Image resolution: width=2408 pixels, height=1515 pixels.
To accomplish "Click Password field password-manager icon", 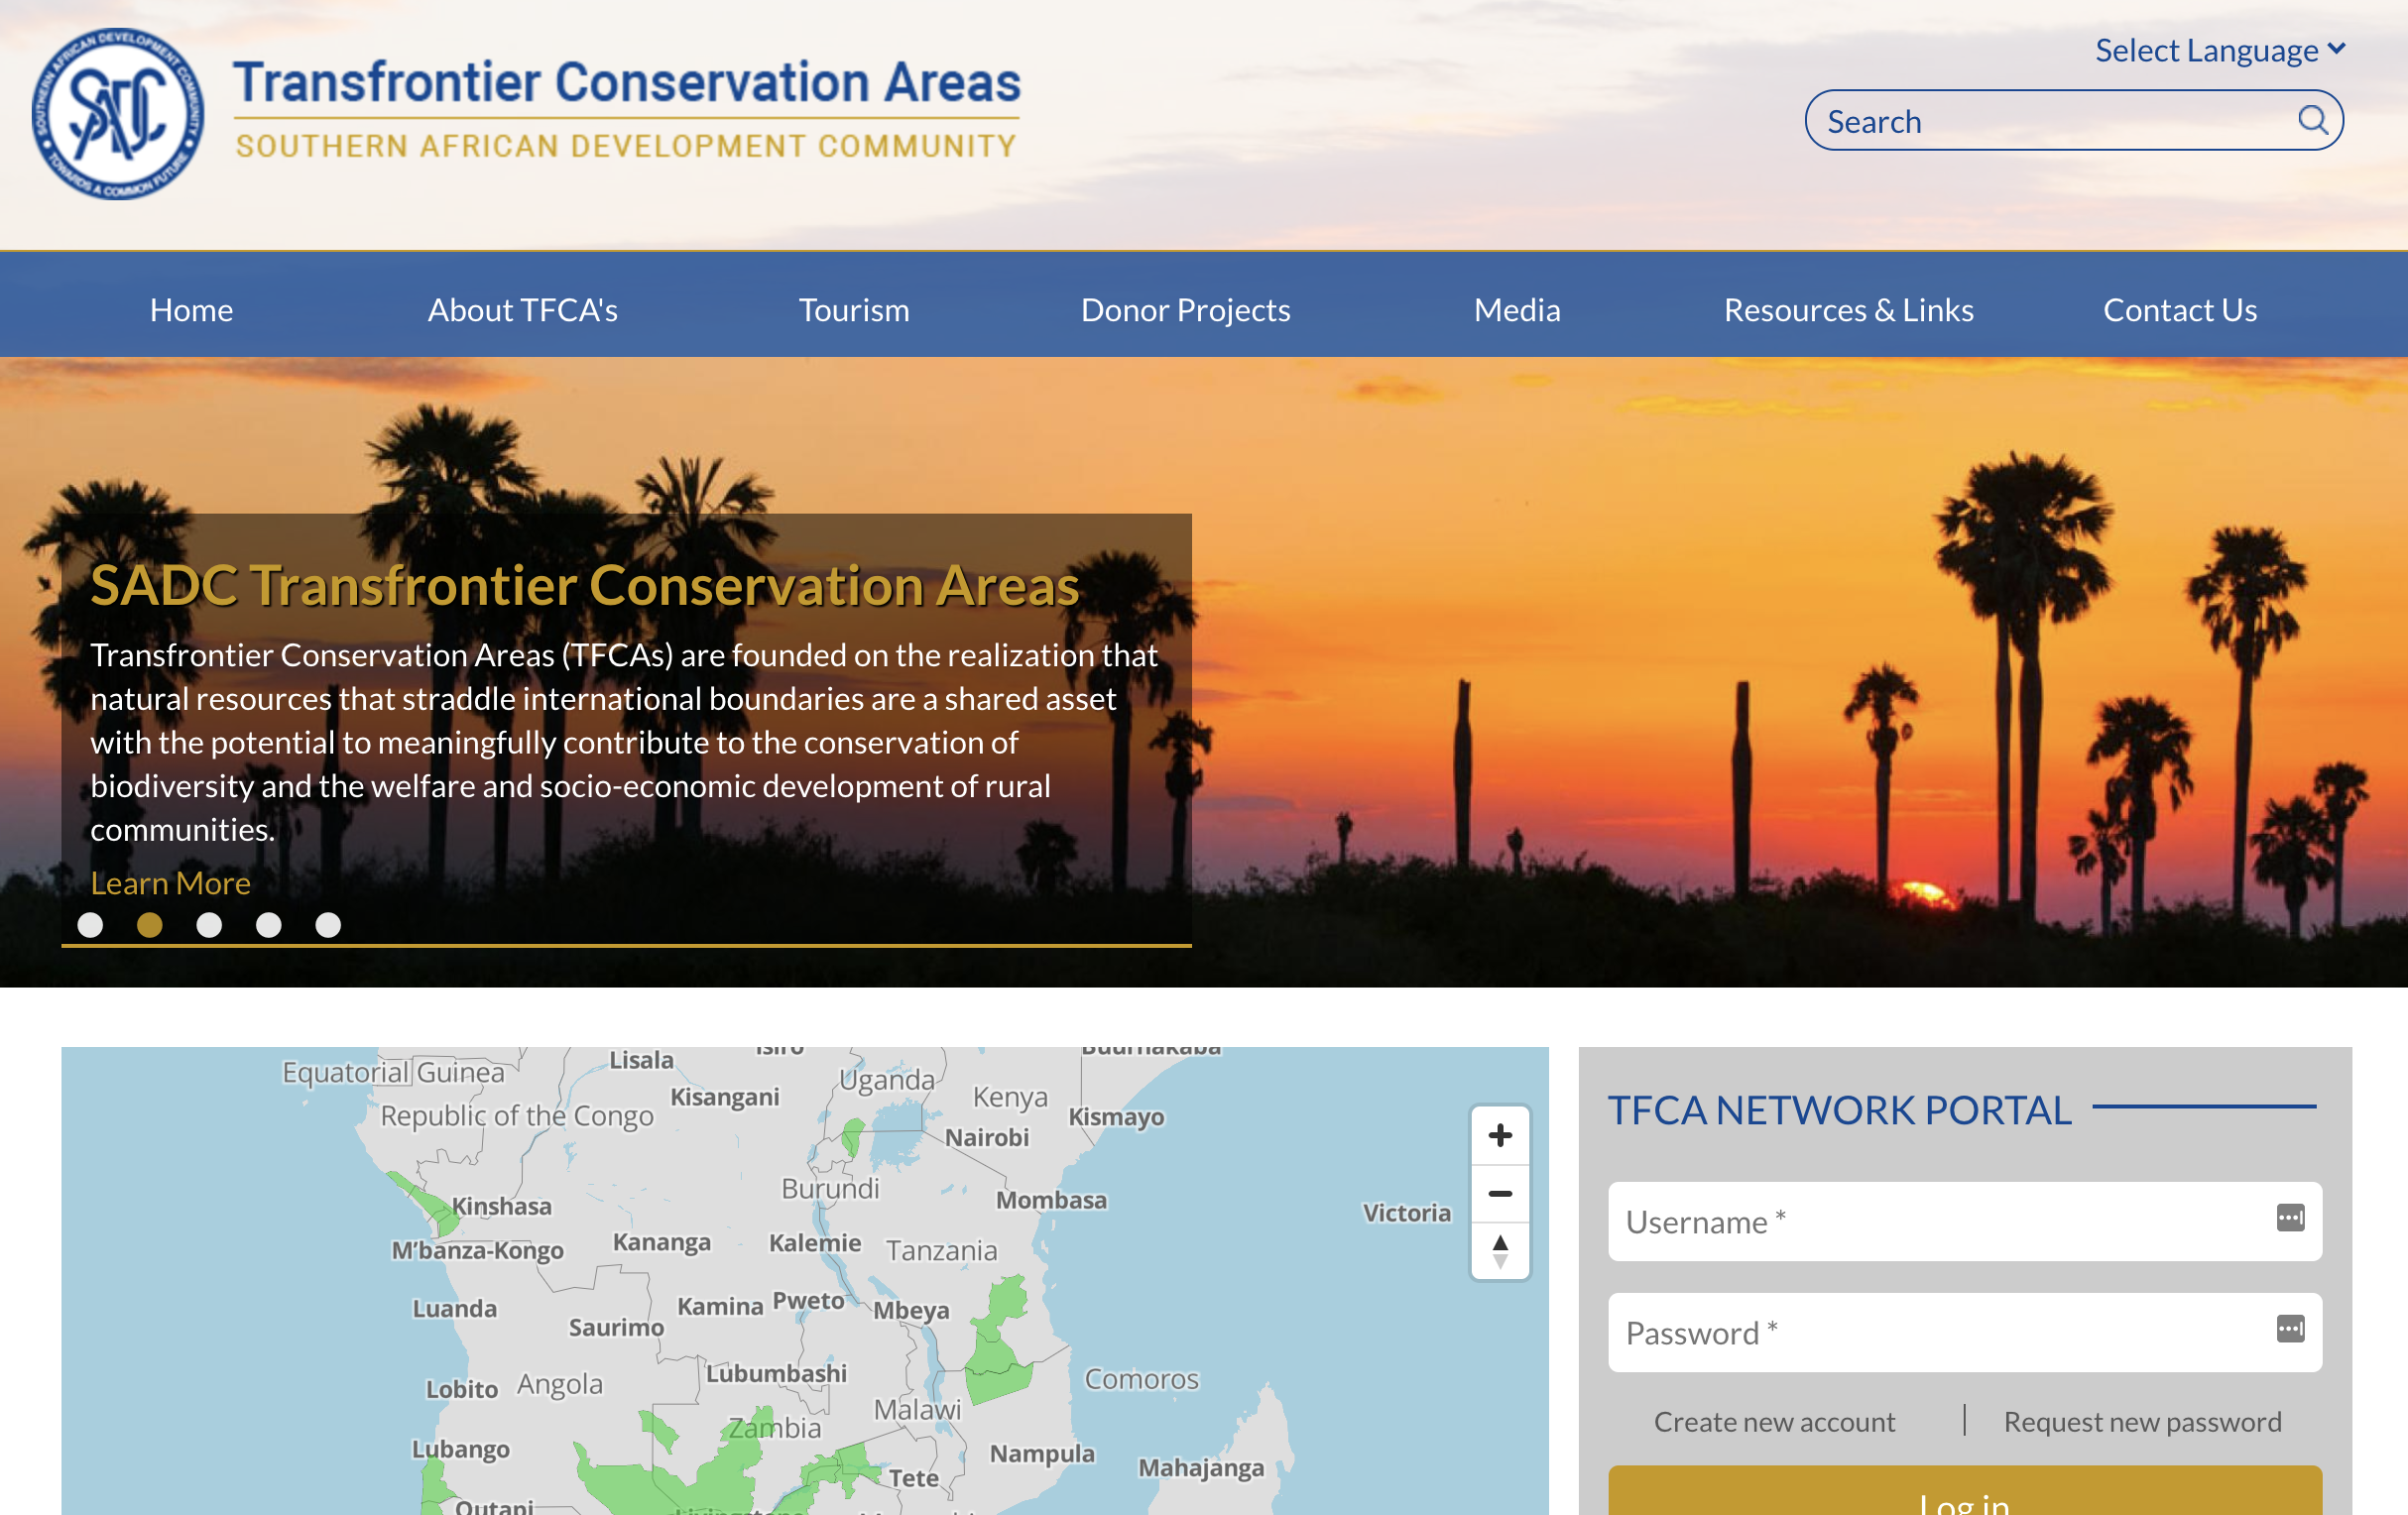I will coord(2290,1329).
